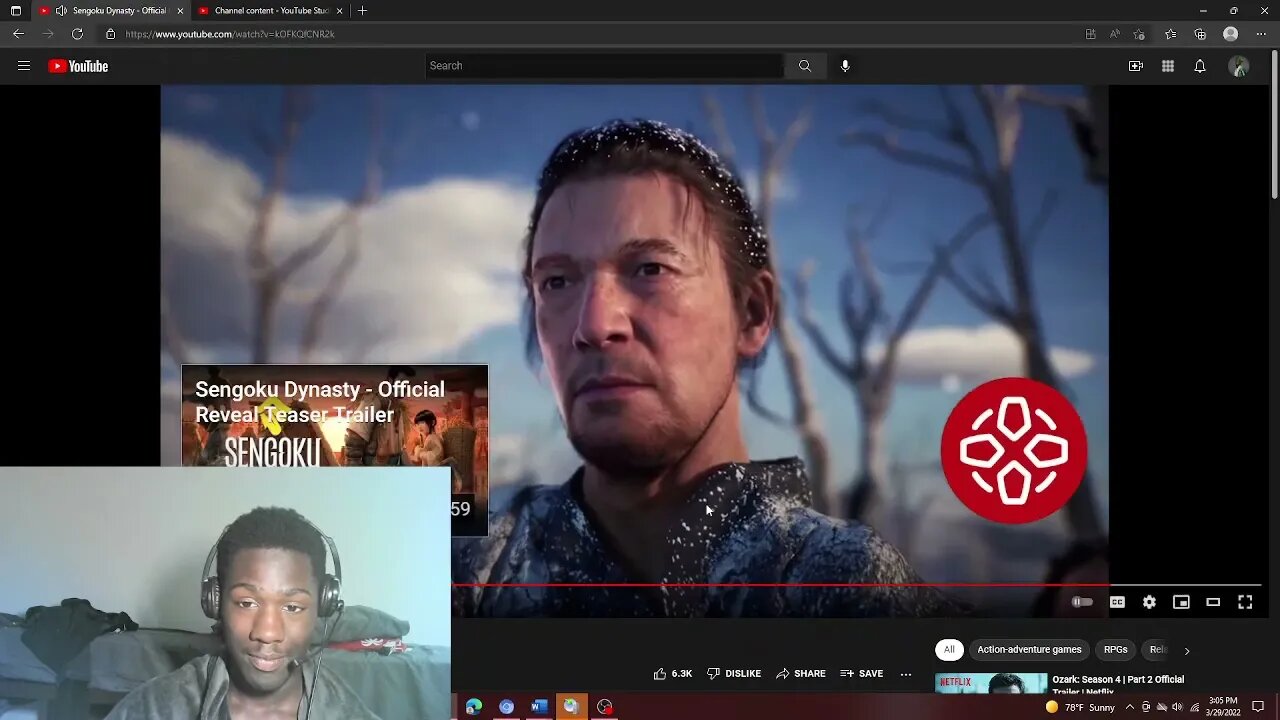
Task: Open the Ozark Season 4 trailer thumbnail
Action: point(991,683)
